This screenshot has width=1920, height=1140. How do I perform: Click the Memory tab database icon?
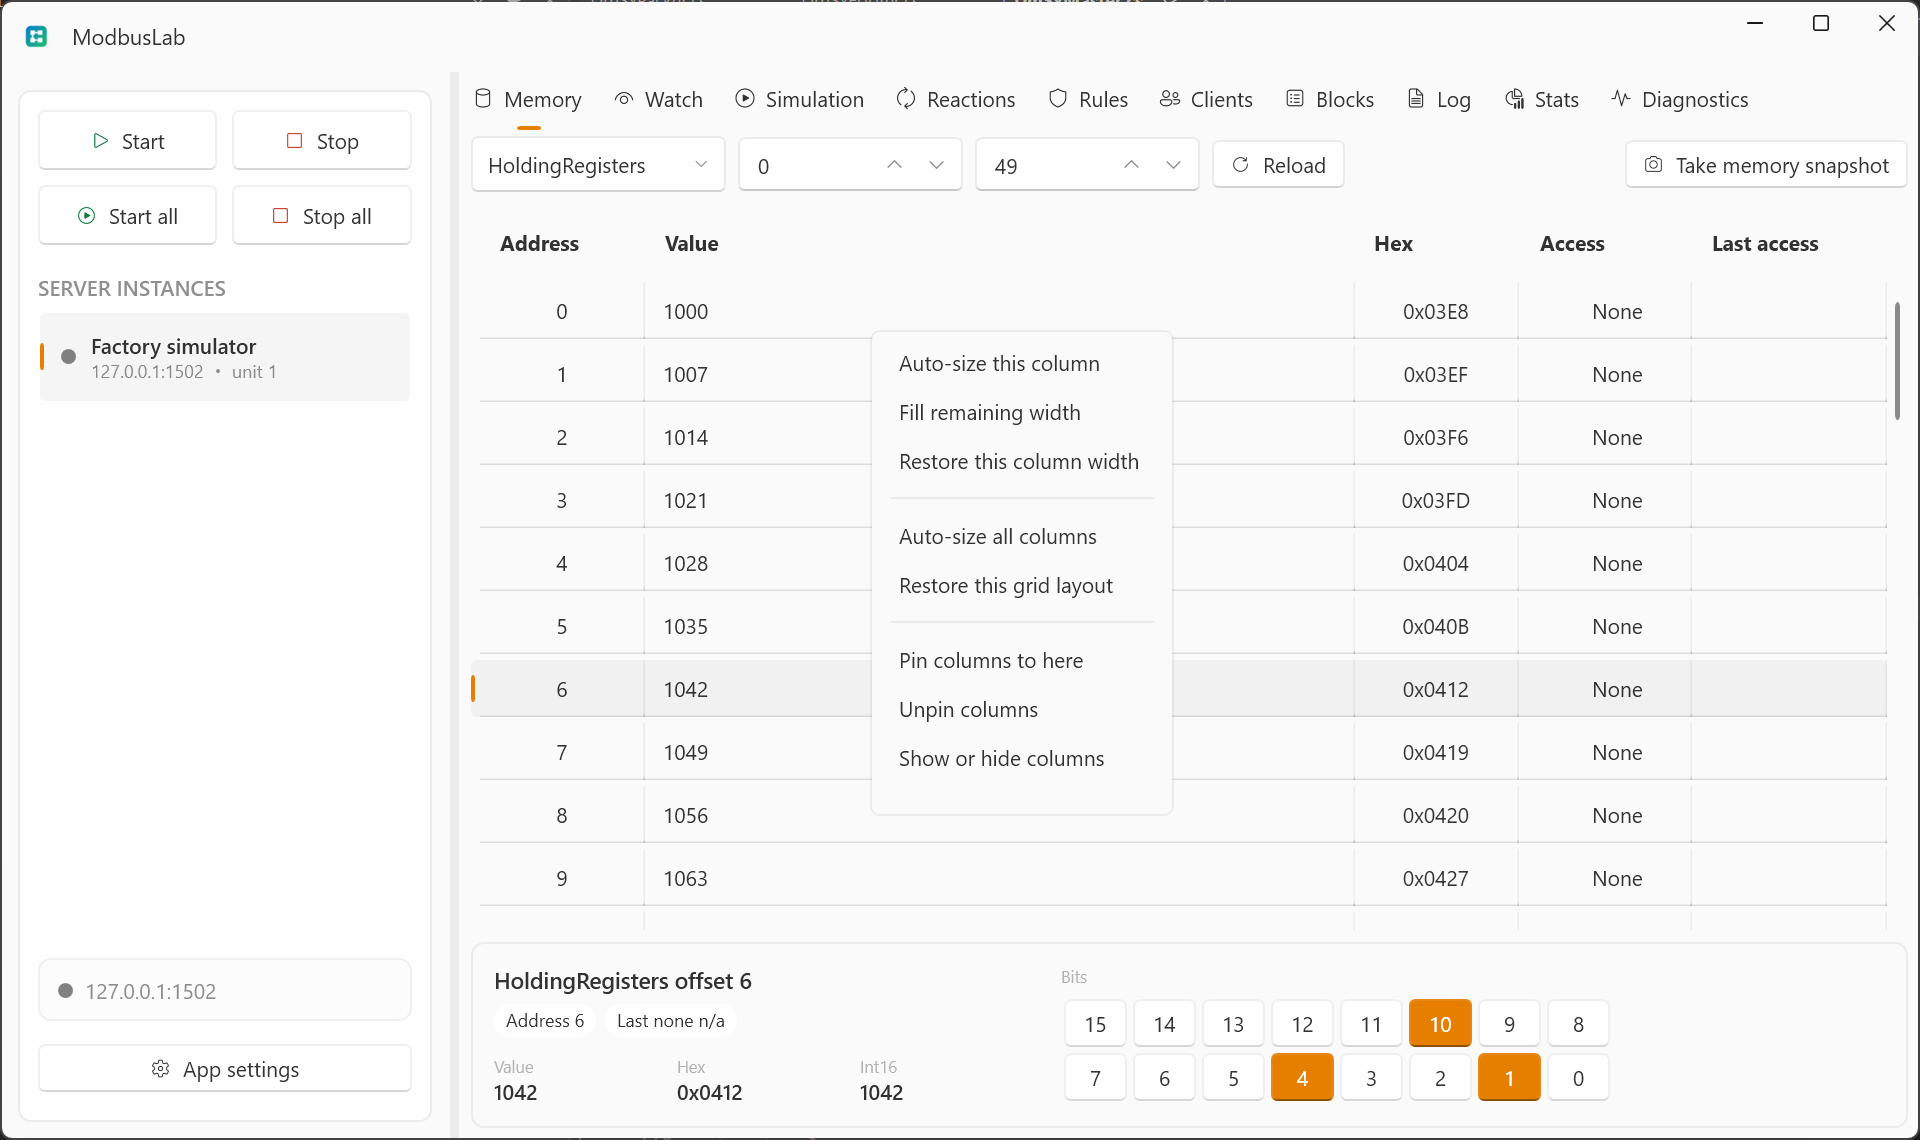(483, 99)
